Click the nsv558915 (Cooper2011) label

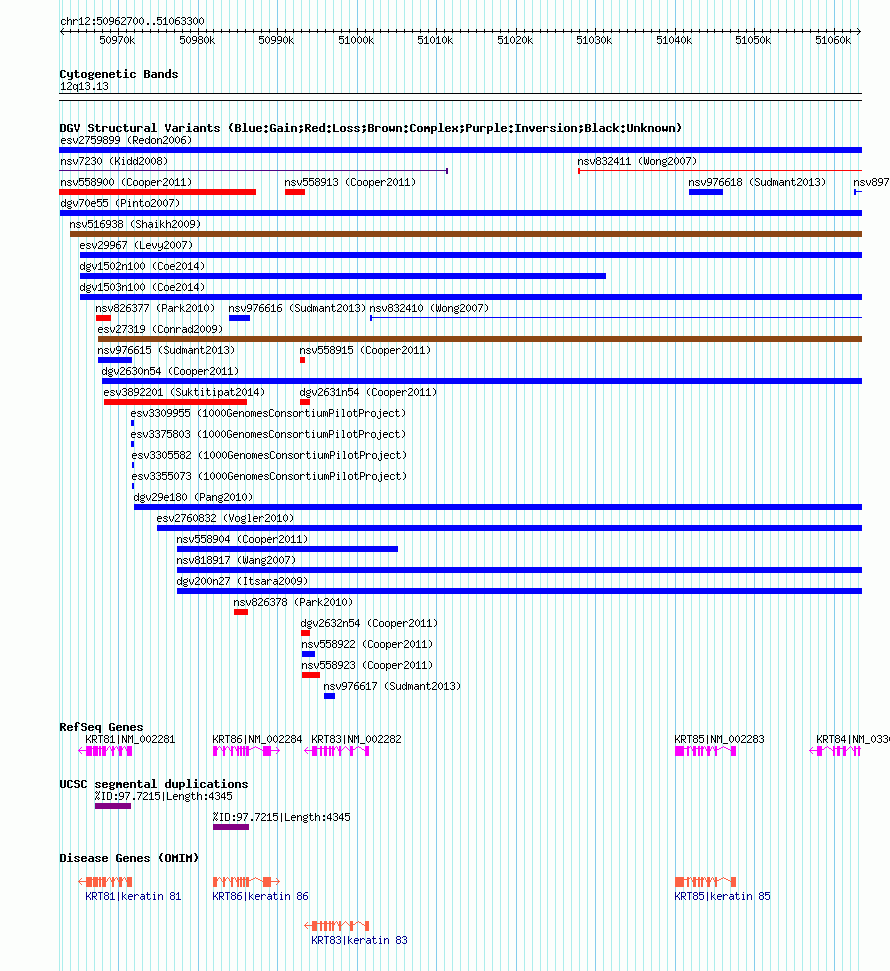pos(365,350)
